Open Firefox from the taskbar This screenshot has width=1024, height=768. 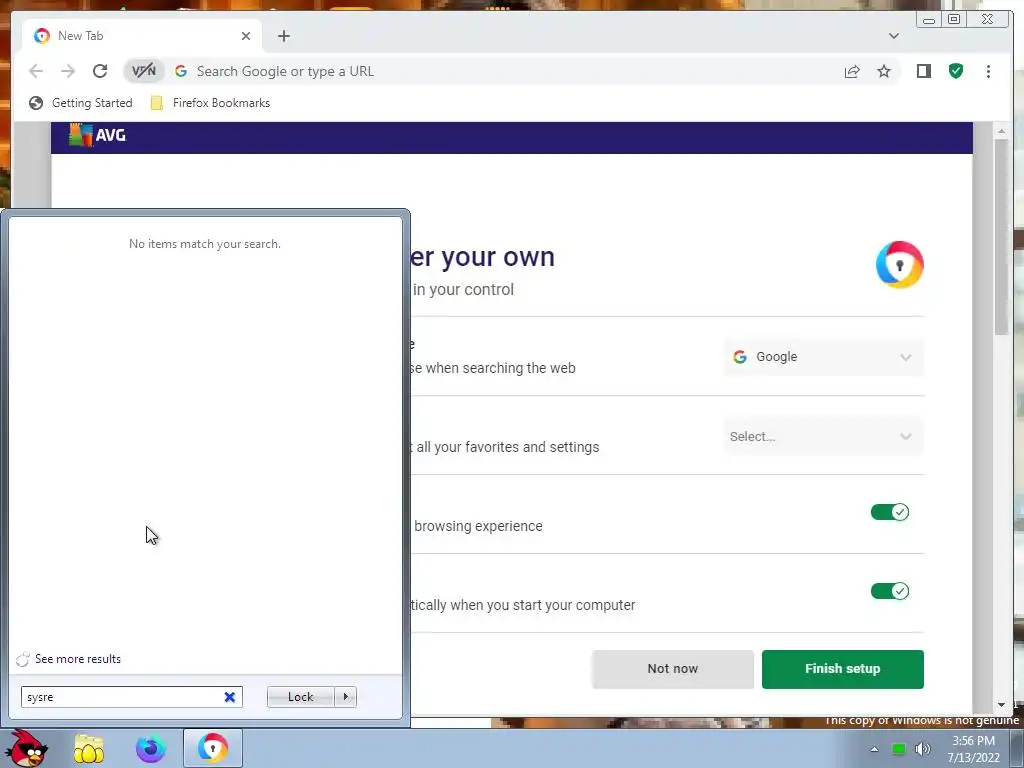(x=150, y=748)
